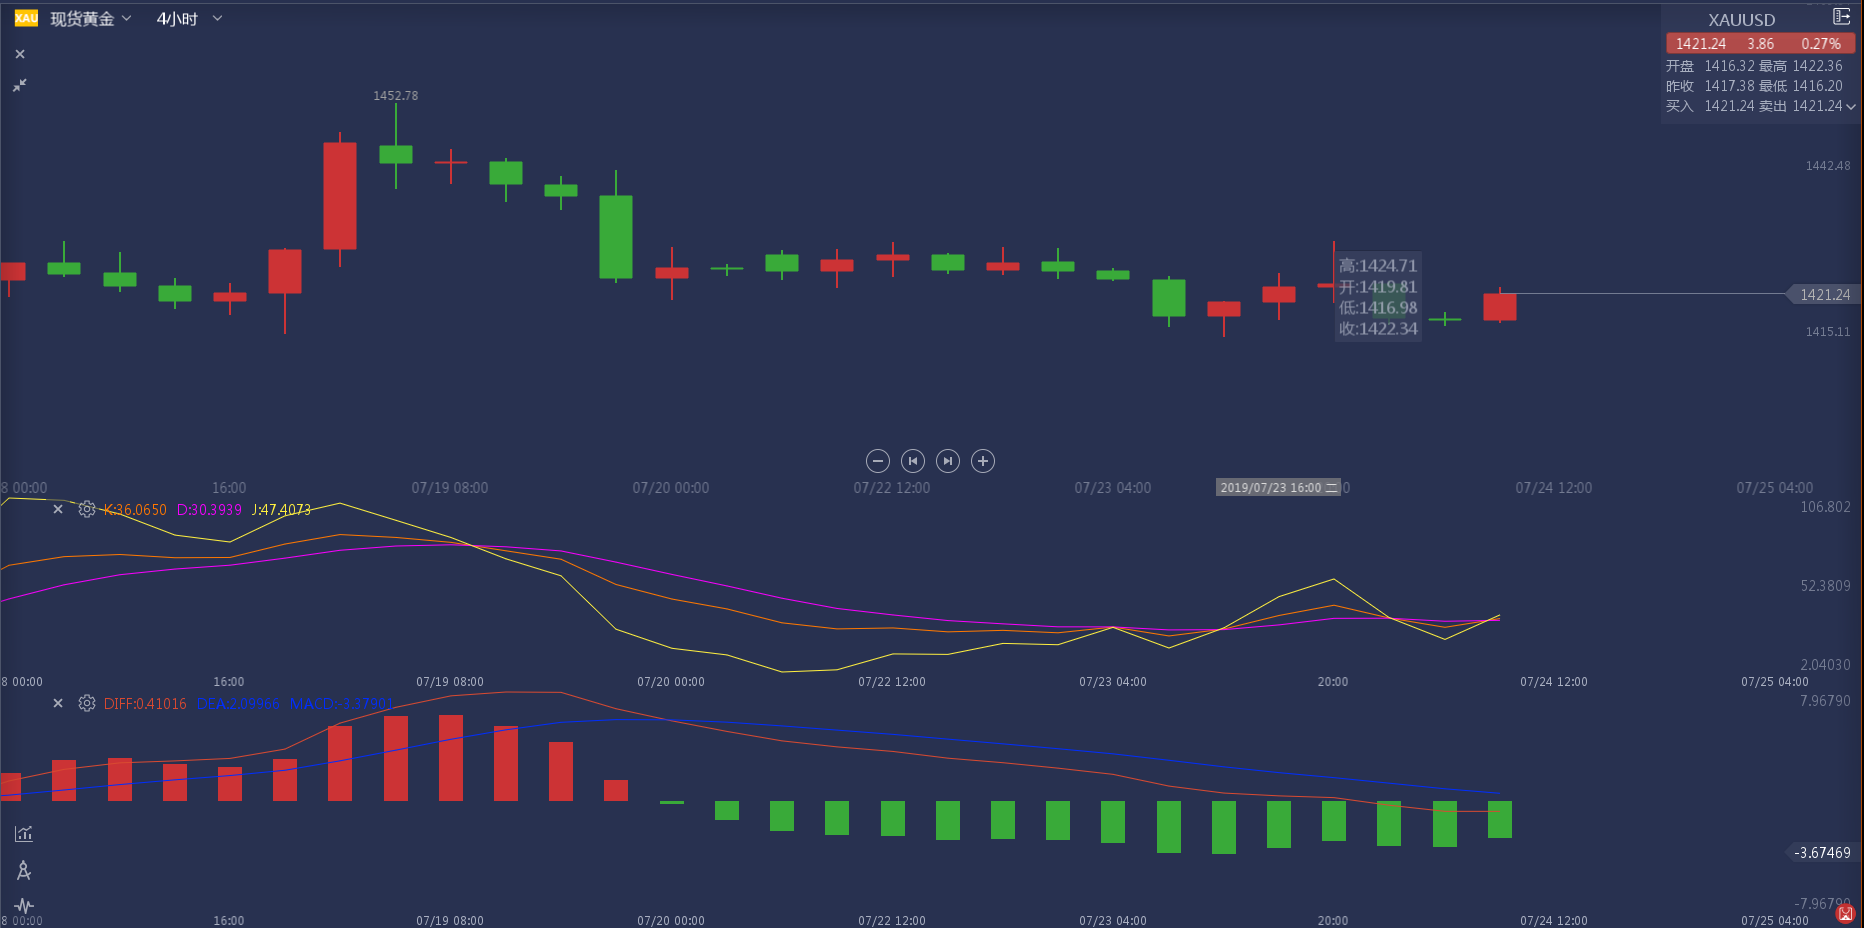Remove the KDJ indicator panel
Screen dimensions: 1864x928
(x=58, y=509)
